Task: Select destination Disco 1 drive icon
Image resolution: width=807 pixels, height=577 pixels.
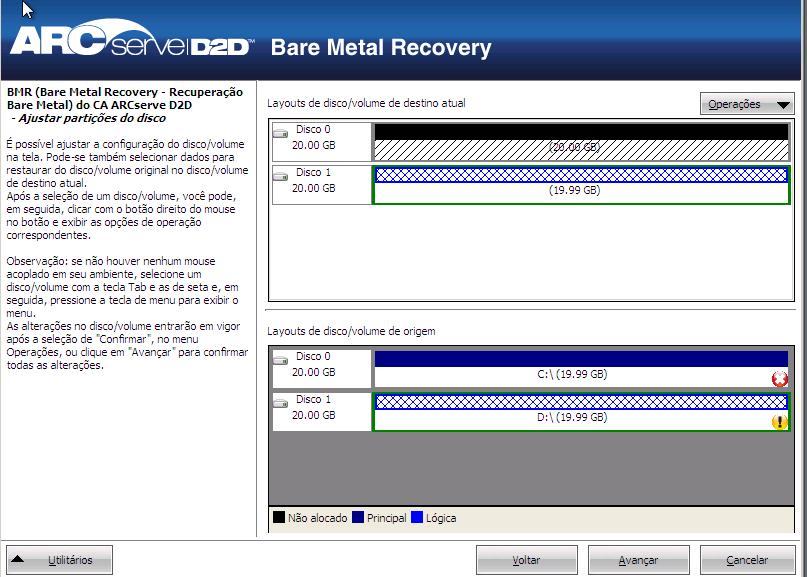Action: pyautogui.click(x=280, y=177)
